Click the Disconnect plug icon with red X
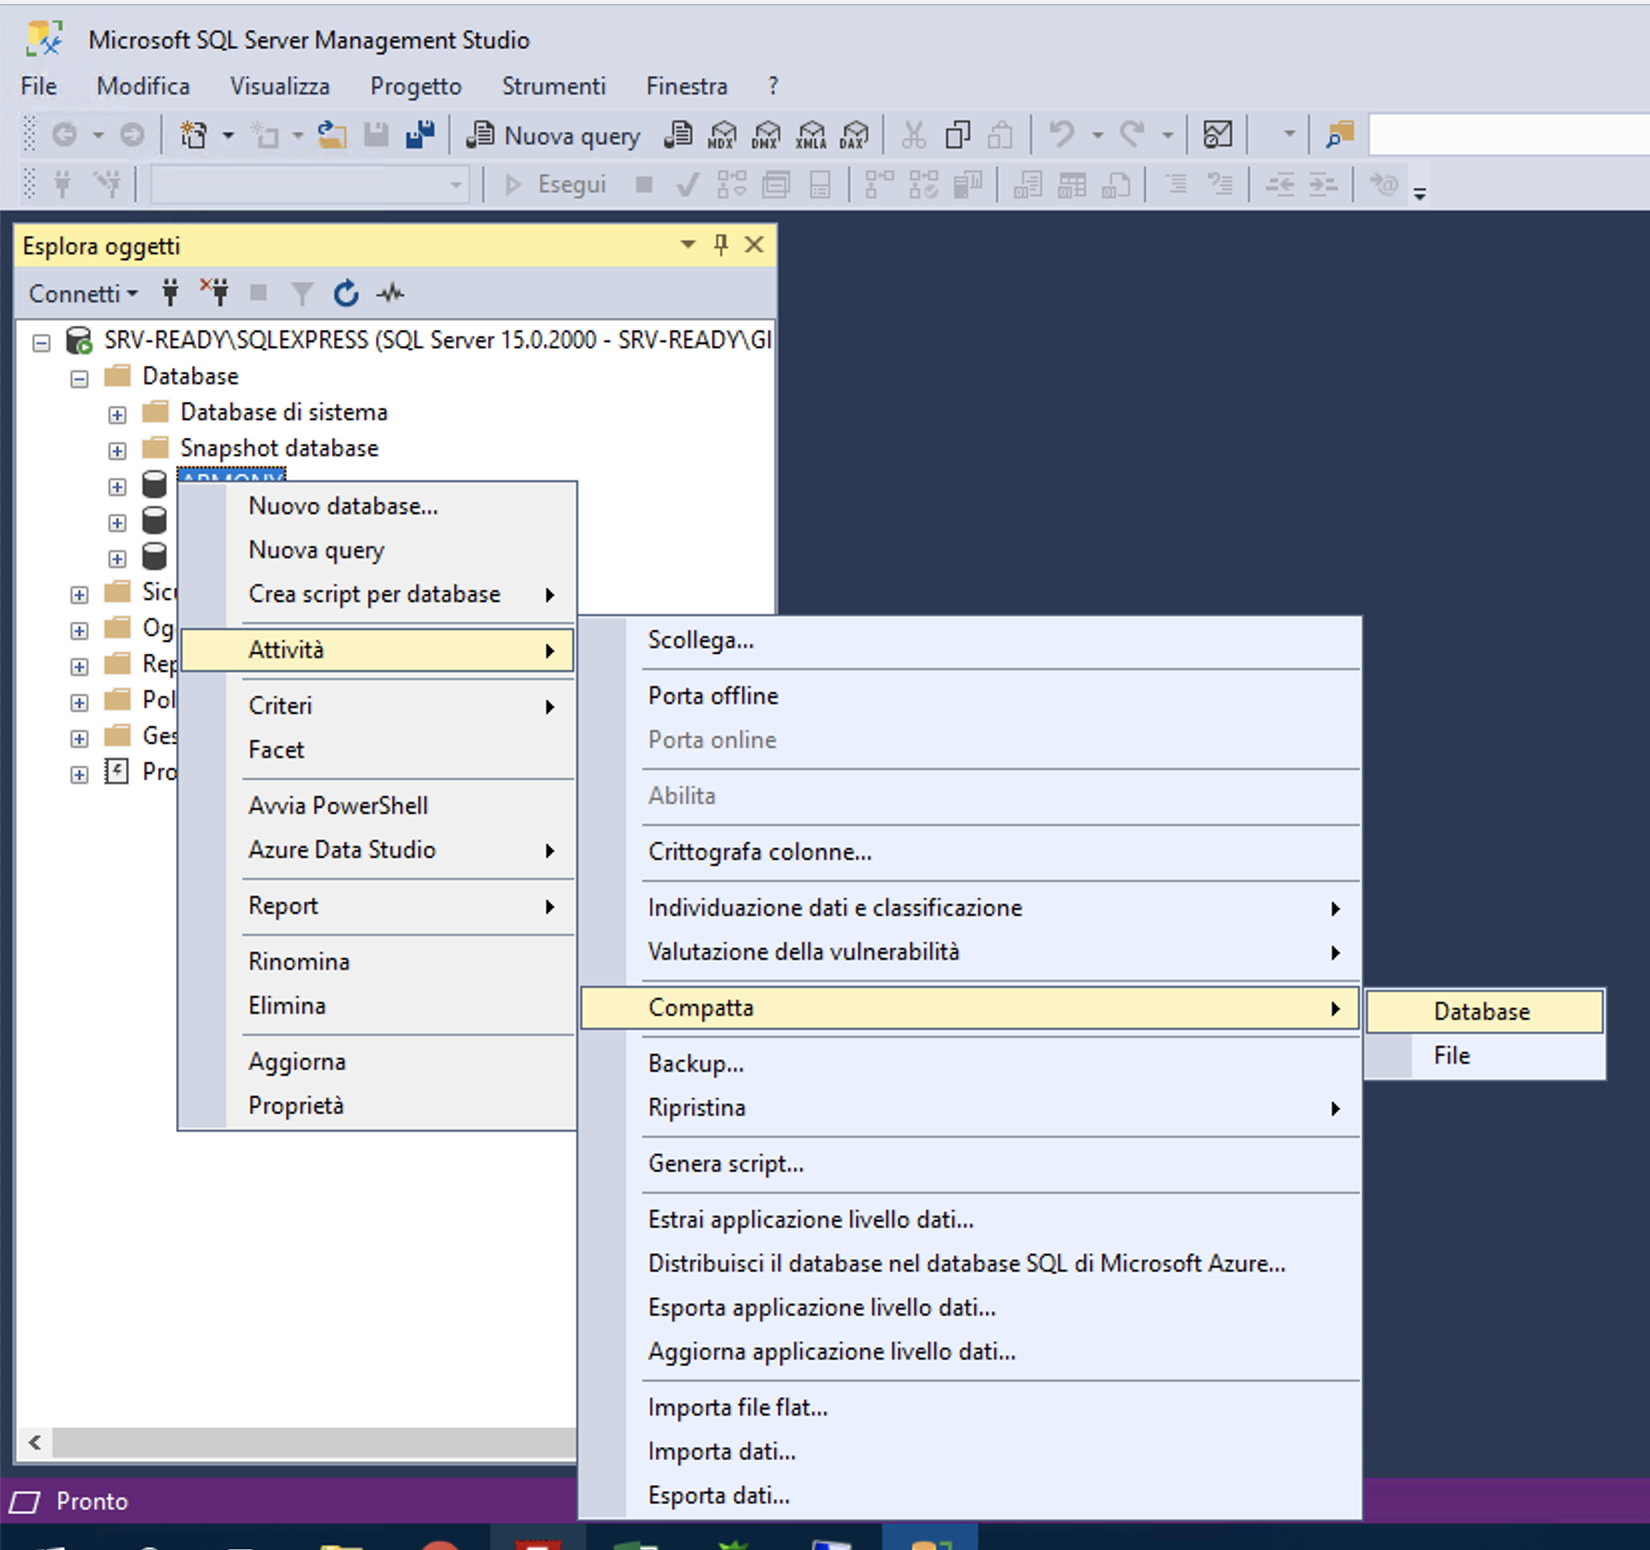Screen dimensions: 1650x1550 [214, 293]
